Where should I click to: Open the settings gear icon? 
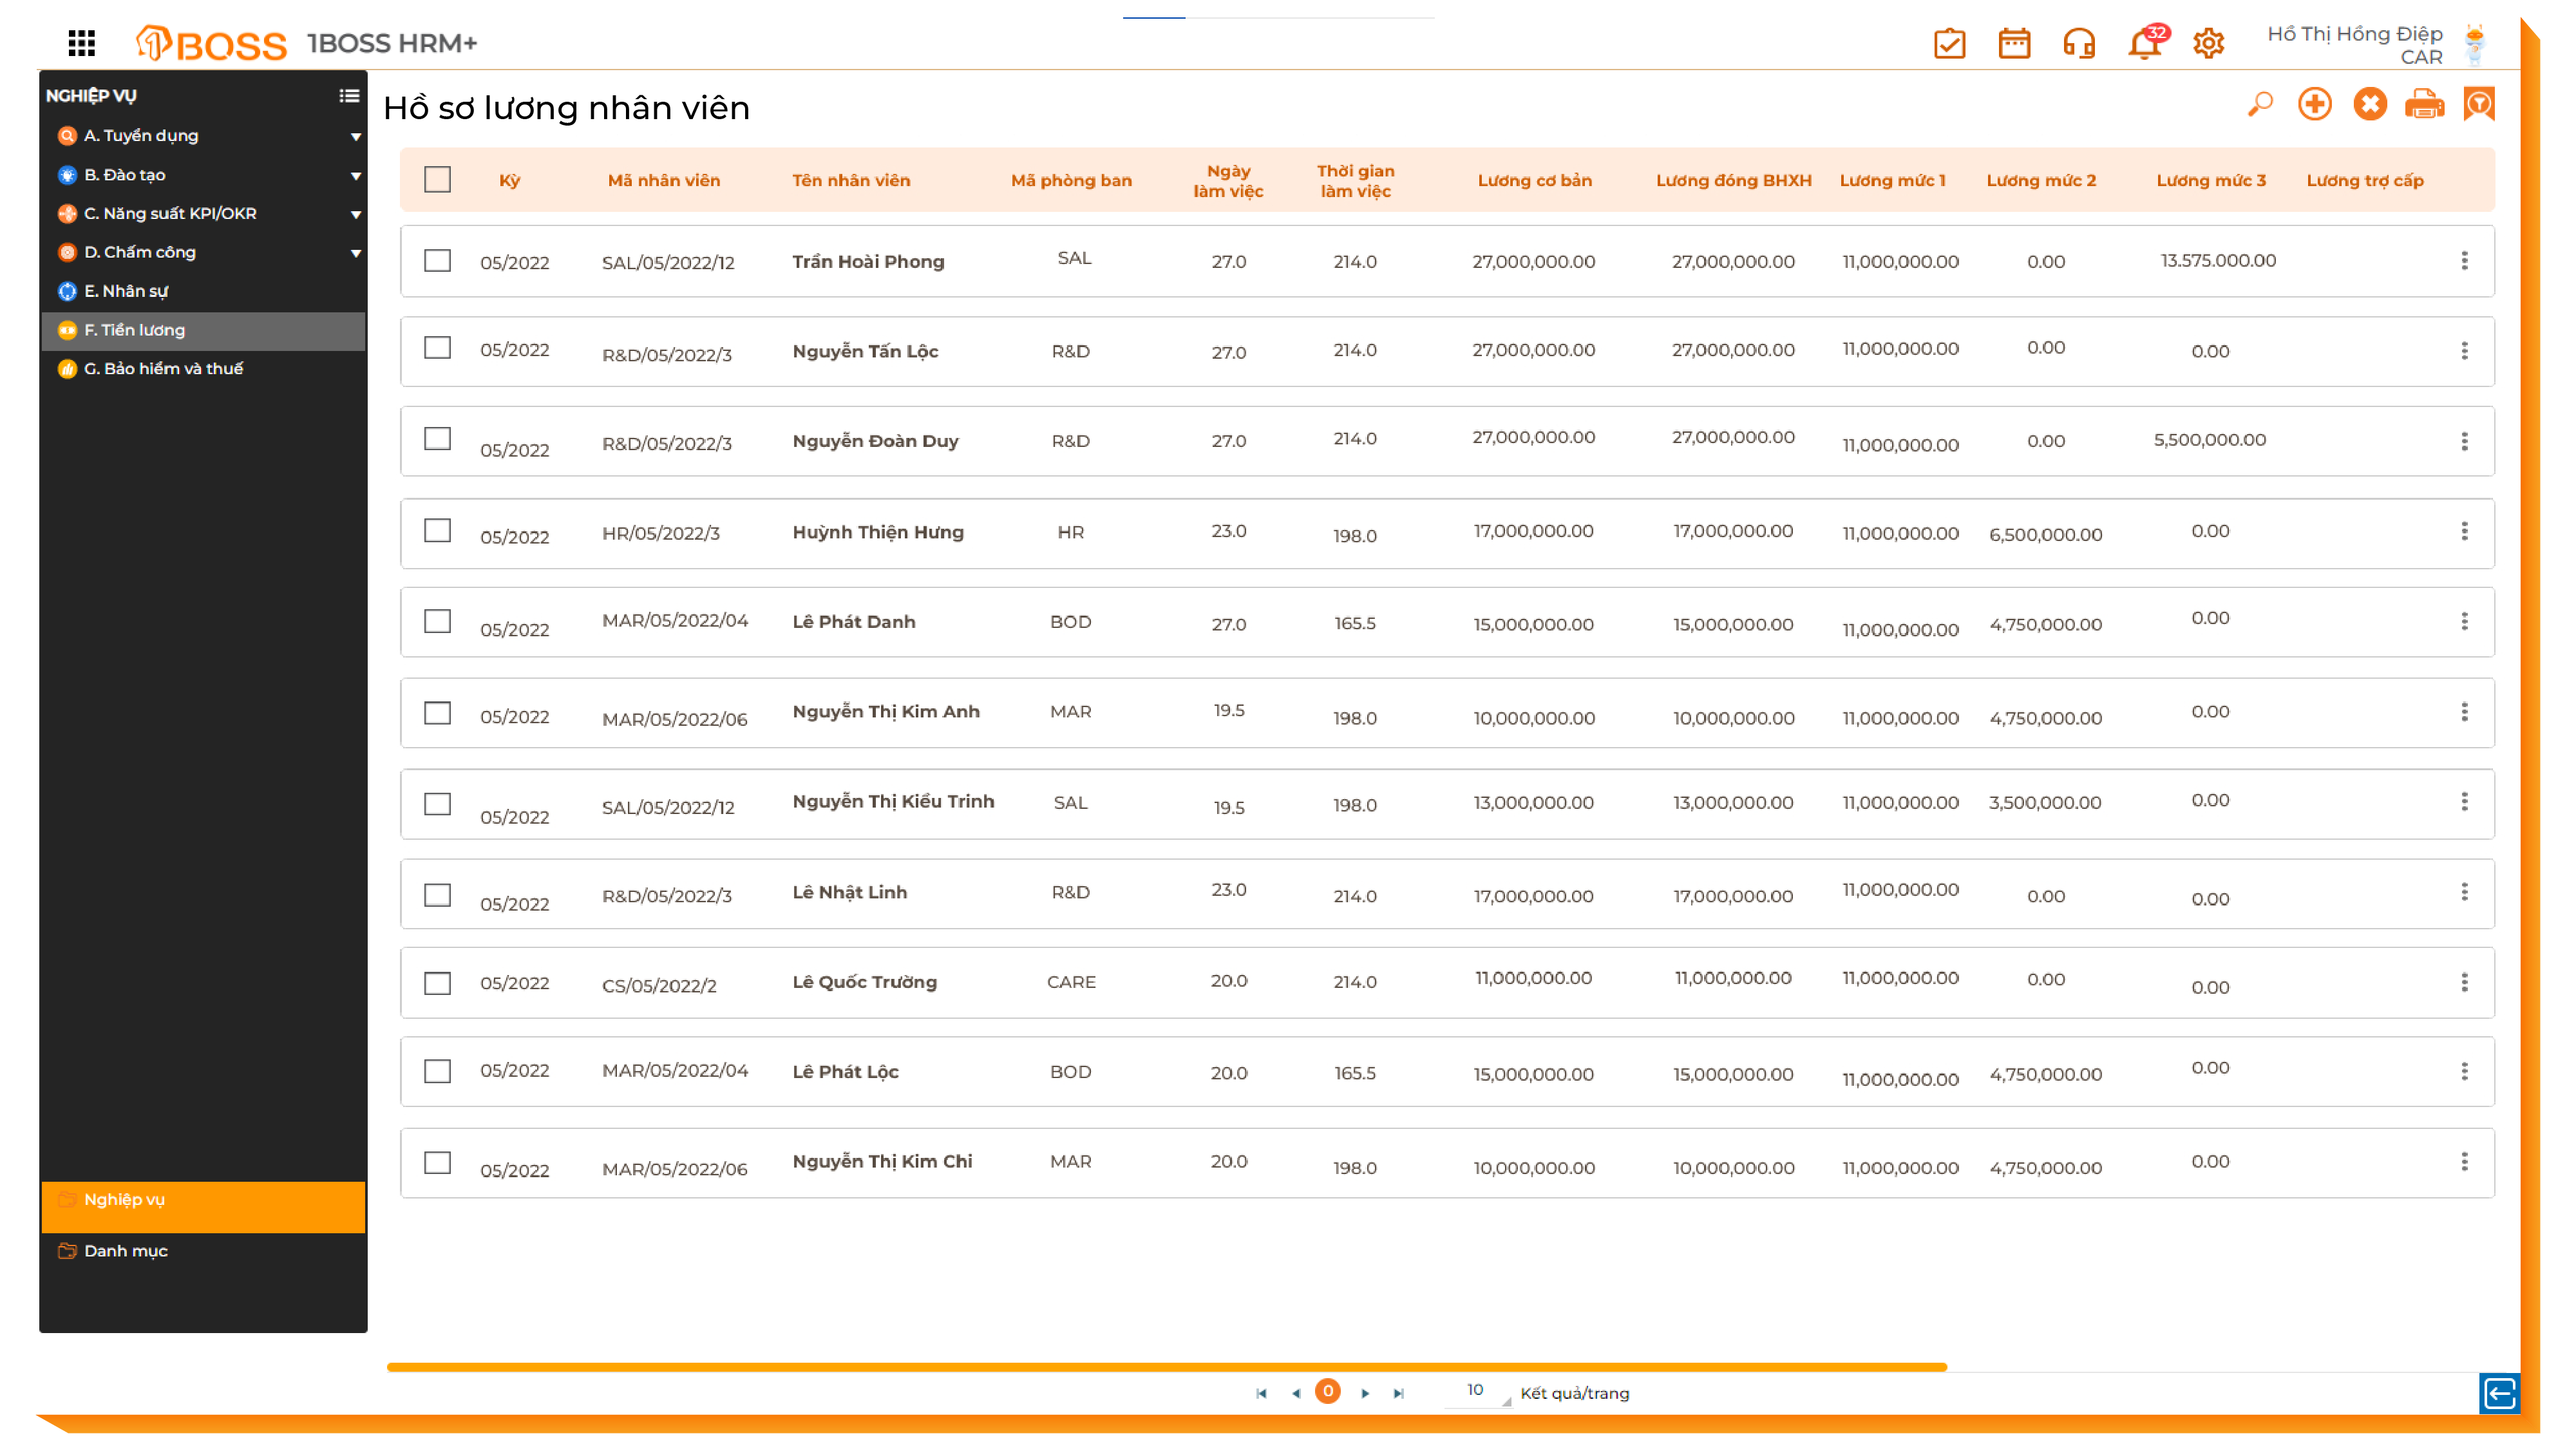(x=2208, y=44)
